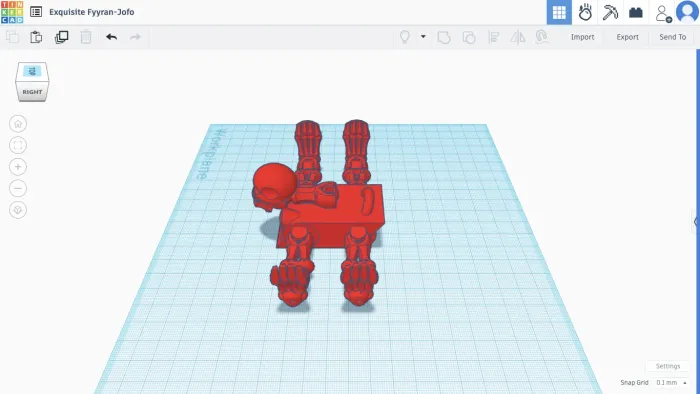Screen dimensions: 700x394
Task: Switch to the Bricks mode
Action: 636,12
